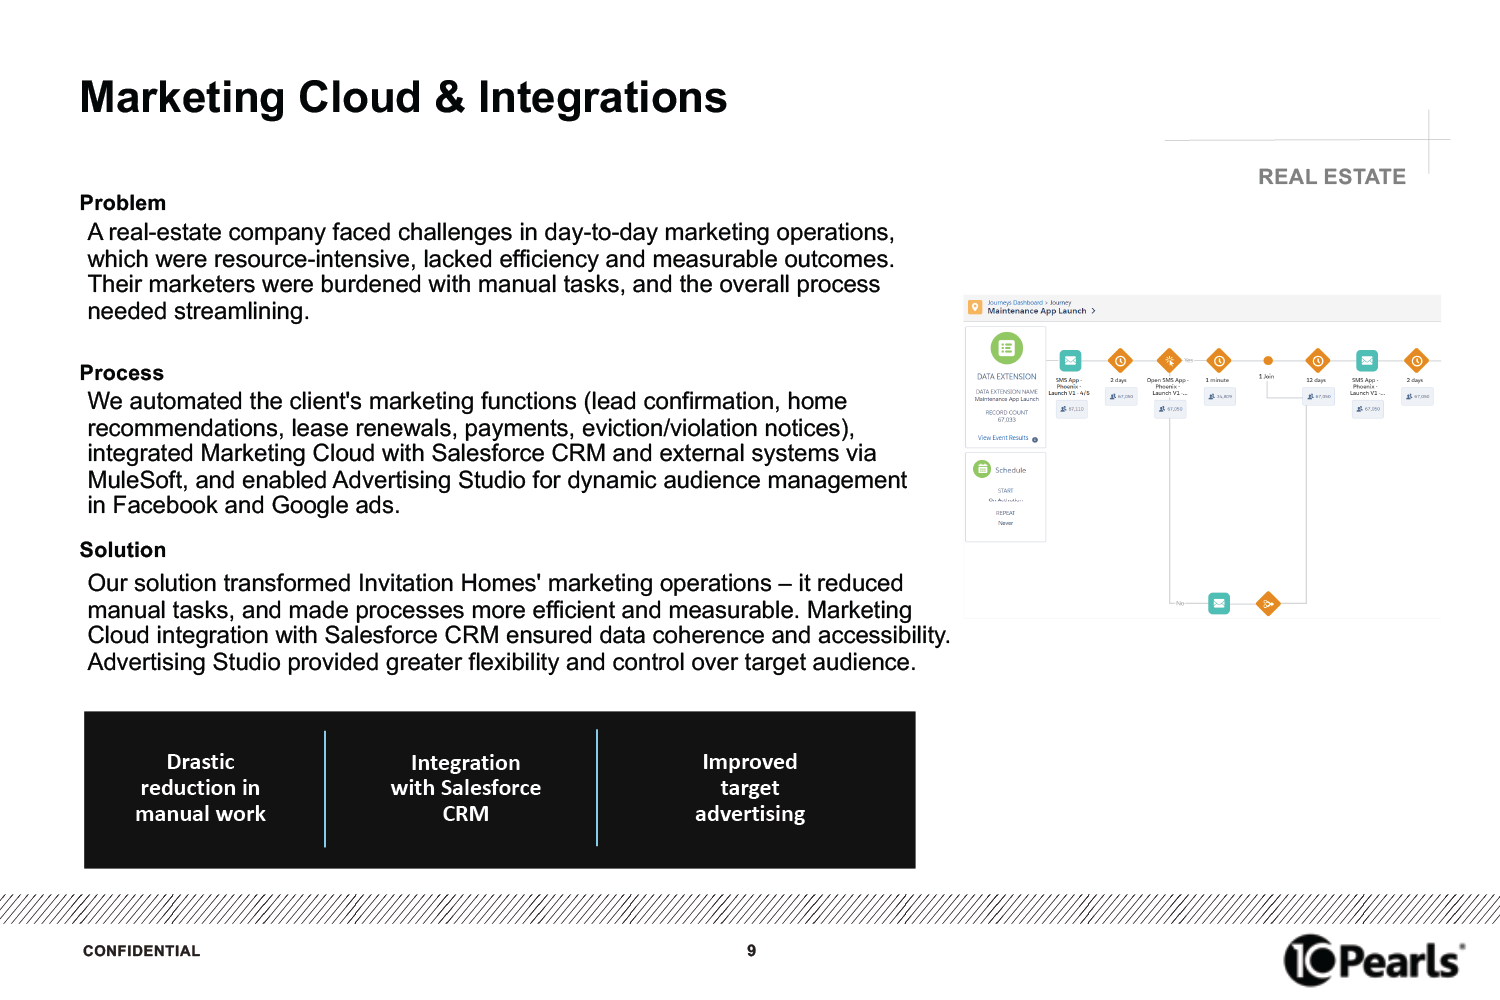The image size is (1500, 1000).
Task: Click the 67,110 contact count badge
Action: click(x=1071, y=409)
